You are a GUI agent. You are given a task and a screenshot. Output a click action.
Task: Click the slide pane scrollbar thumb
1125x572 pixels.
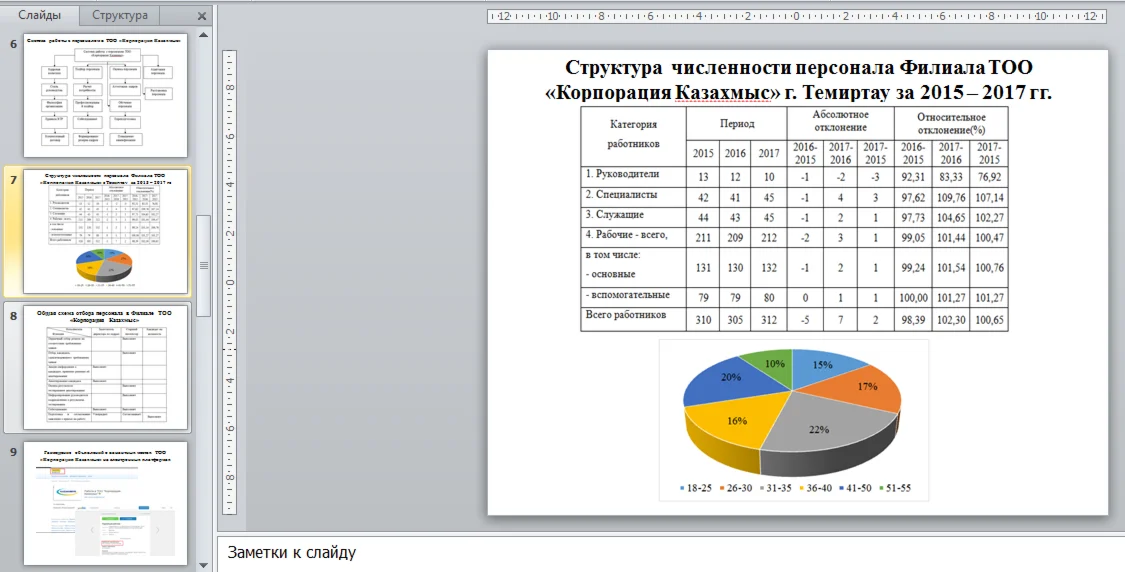[204, 265]
